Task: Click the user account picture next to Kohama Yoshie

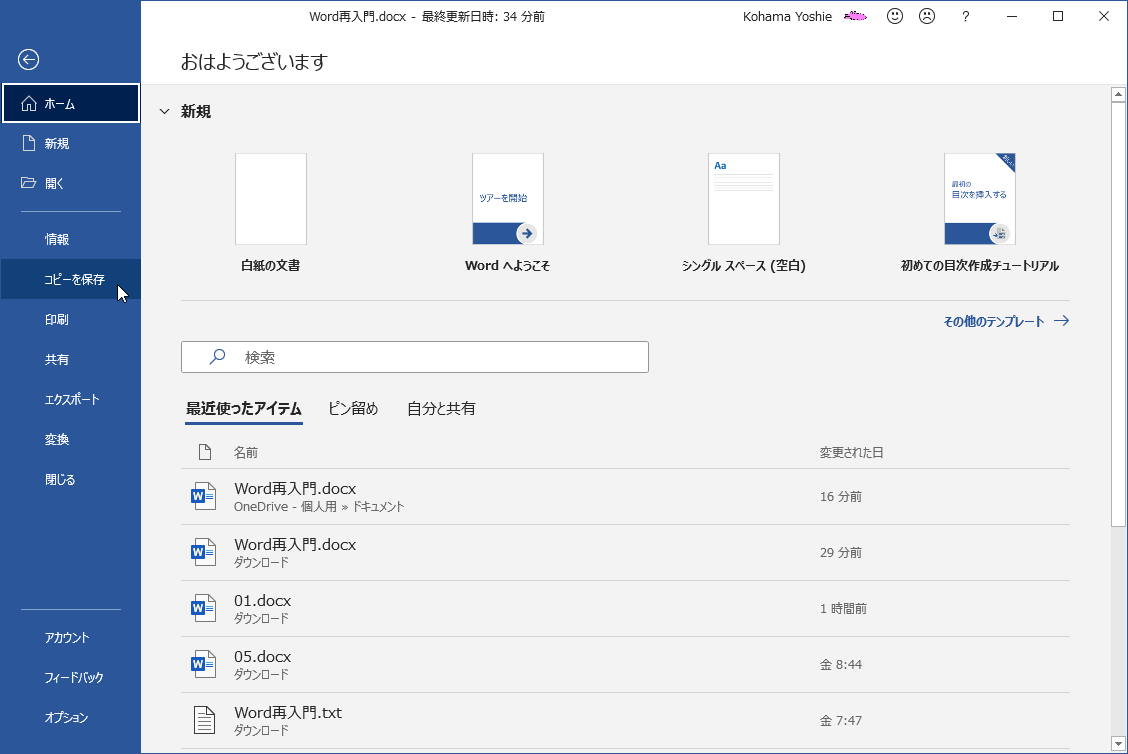Action: pyautogui.click(x=855, y=17)
